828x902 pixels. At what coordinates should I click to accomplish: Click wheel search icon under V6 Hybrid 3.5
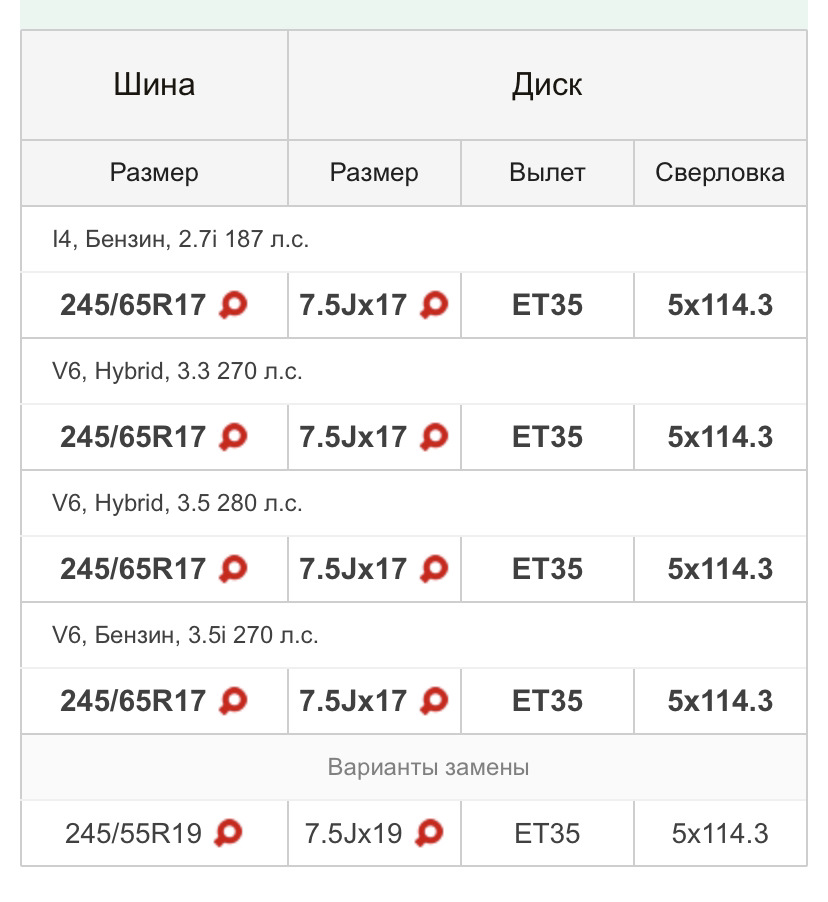pos(434,569)
